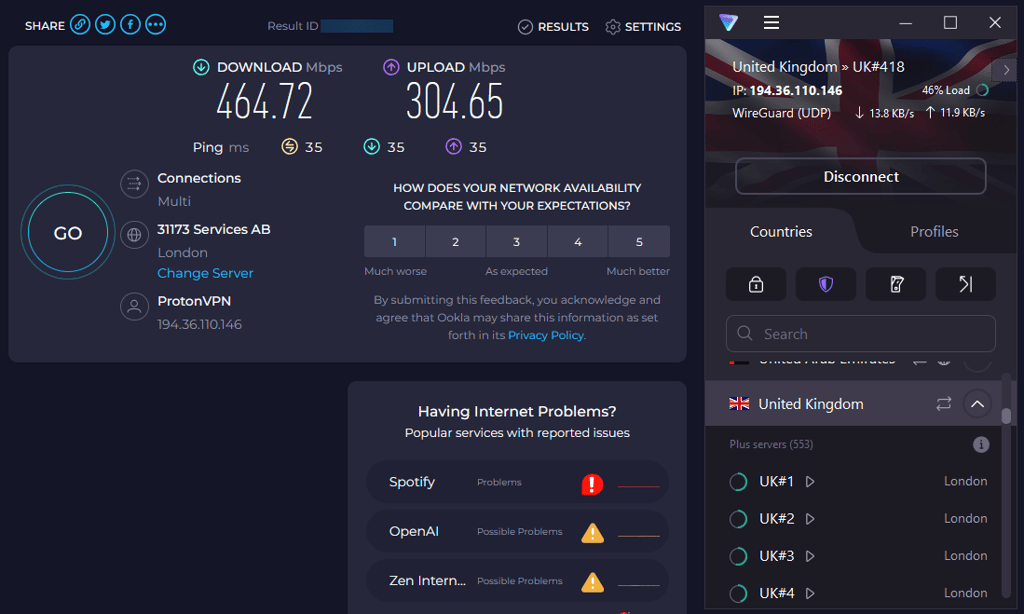The height and width of the screenshot is (614, 1024).
Task: Open Spotify reported problems entry
Action: pos(517,482)
